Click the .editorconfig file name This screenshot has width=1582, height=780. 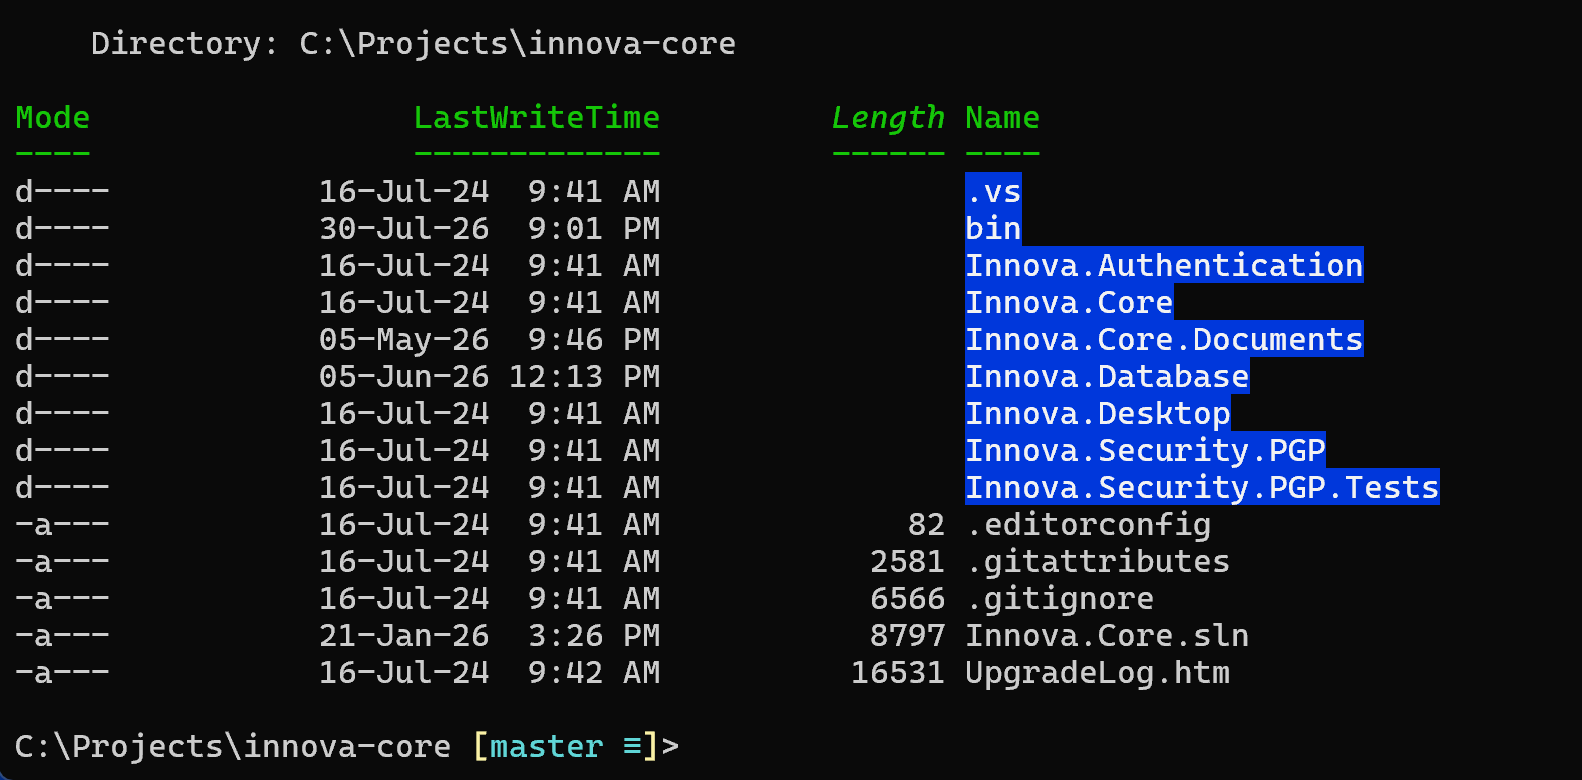coord(1088,524)
